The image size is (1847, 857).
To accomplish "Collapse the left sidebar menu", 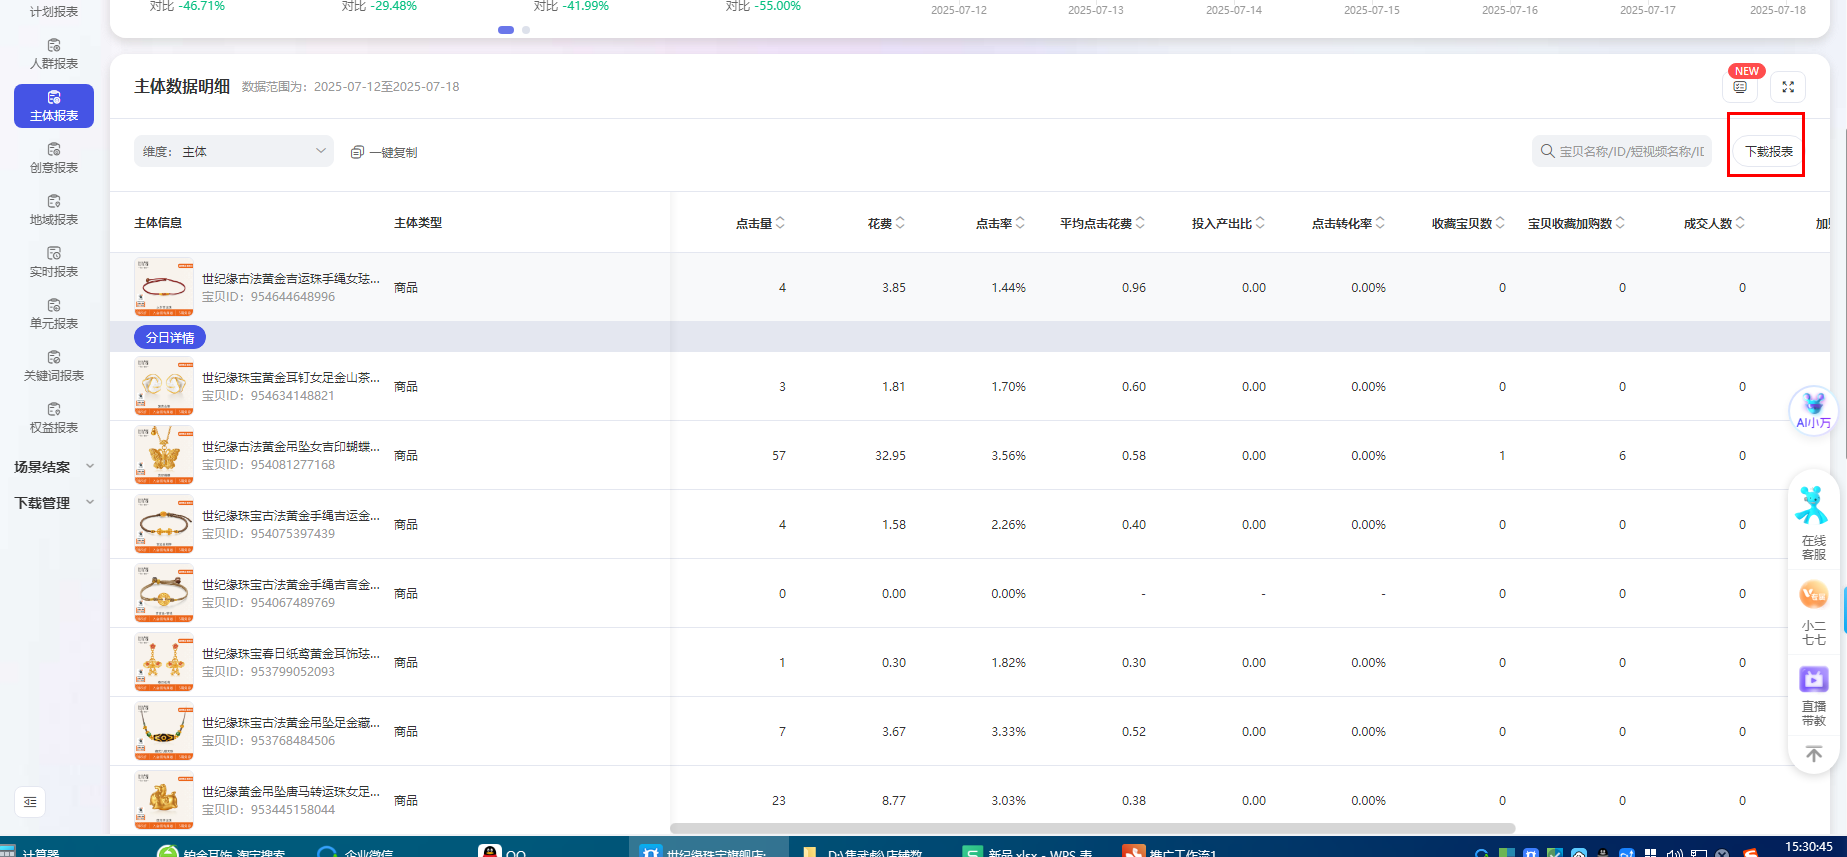I will click(x=30, y=802).
